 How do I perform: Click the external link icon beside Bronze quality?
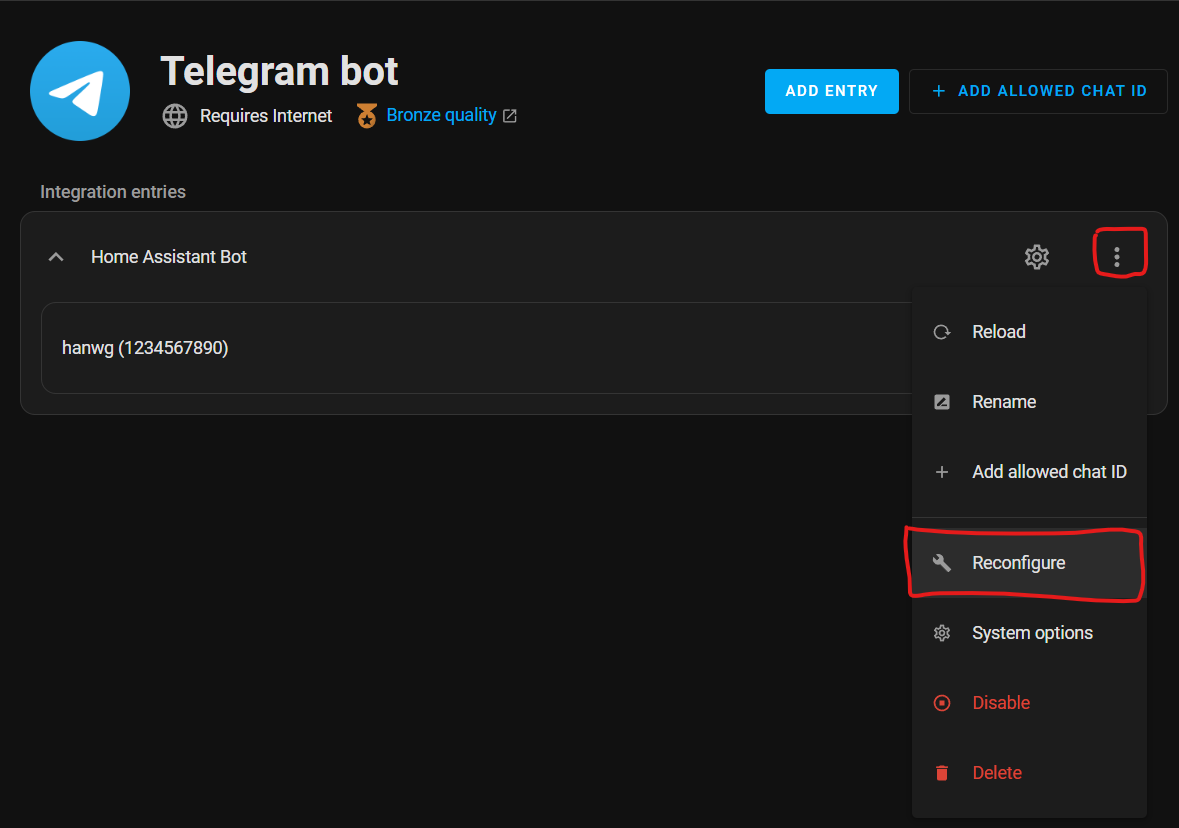pyautogui.click(x=510, y=116)
